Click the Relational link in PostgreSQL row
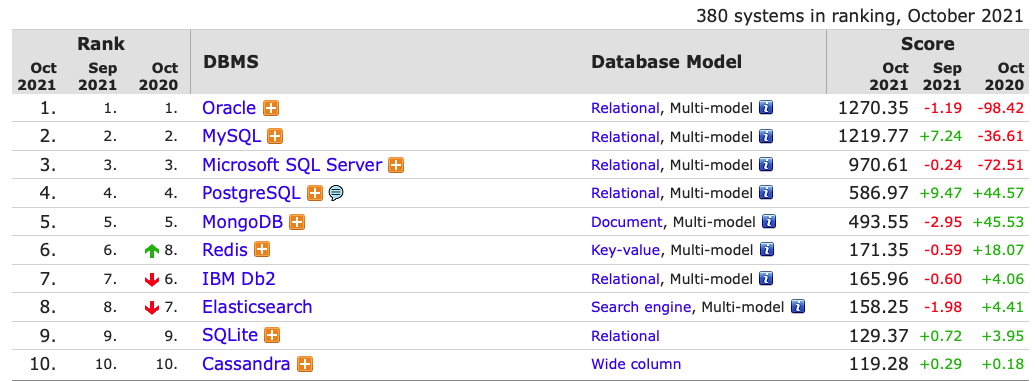 pyautogui.click(x=625, y=193)
